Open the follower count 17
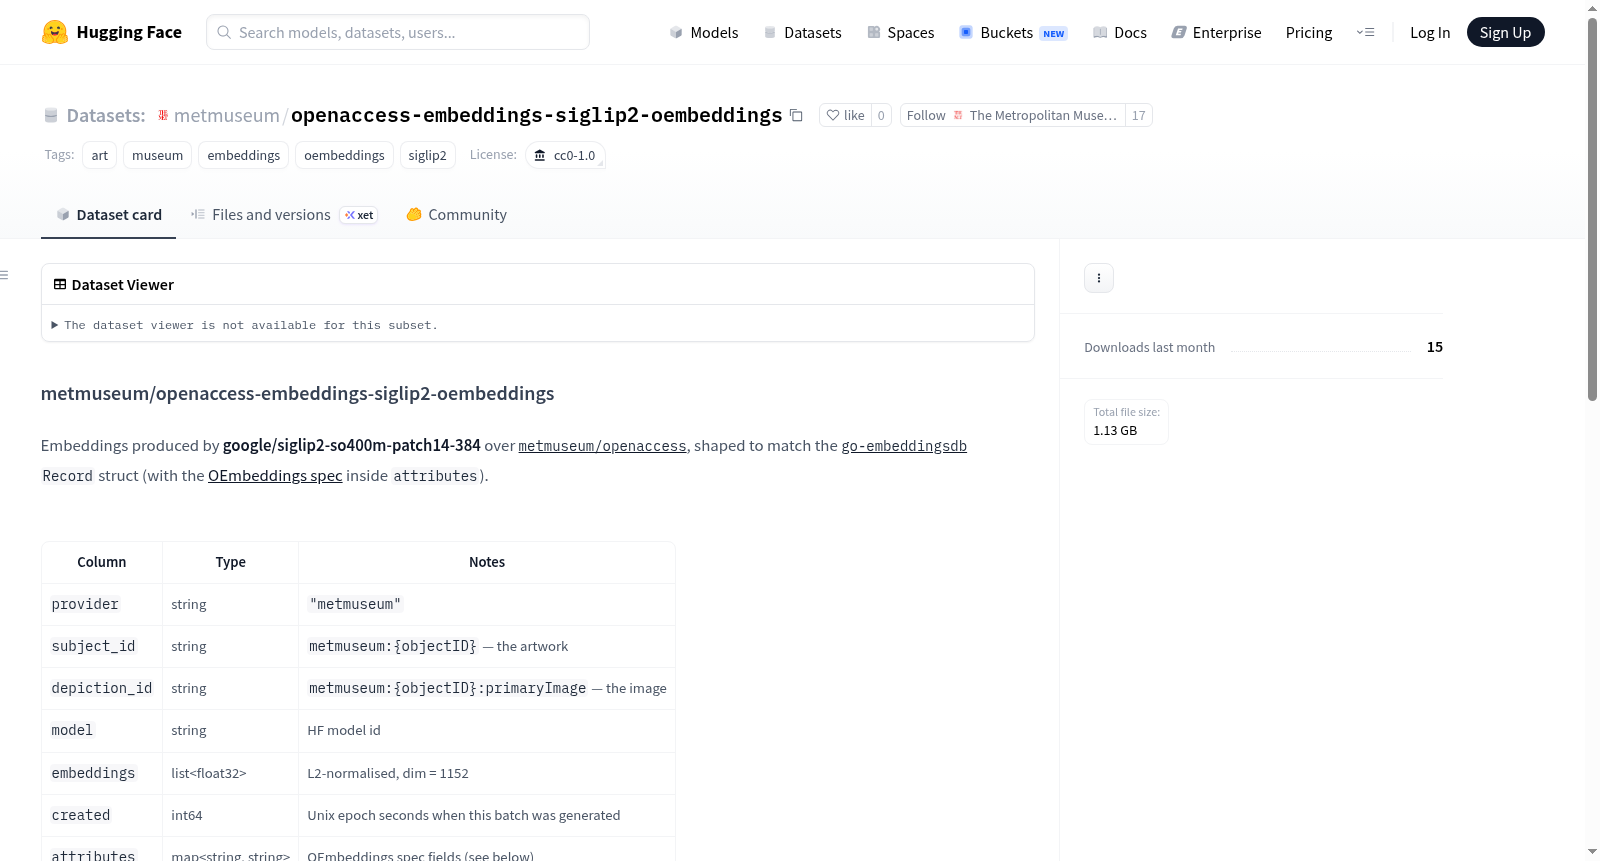The image size is (1600, 861). [1139, 115]
